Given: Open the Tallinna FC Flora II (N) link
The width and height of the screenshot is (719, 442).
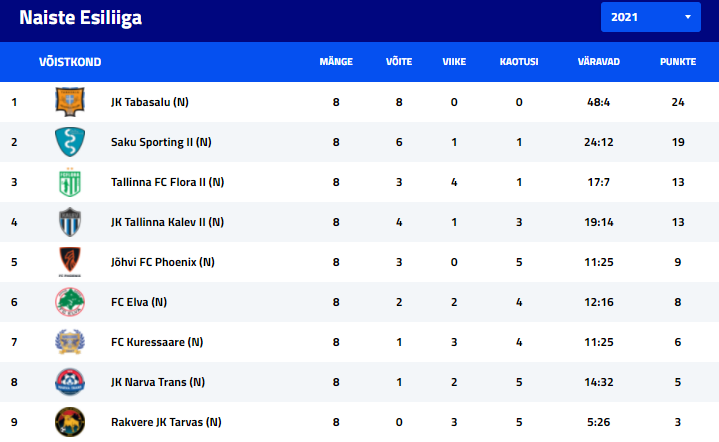Looking at the screenshot, I should pos(167,182).
